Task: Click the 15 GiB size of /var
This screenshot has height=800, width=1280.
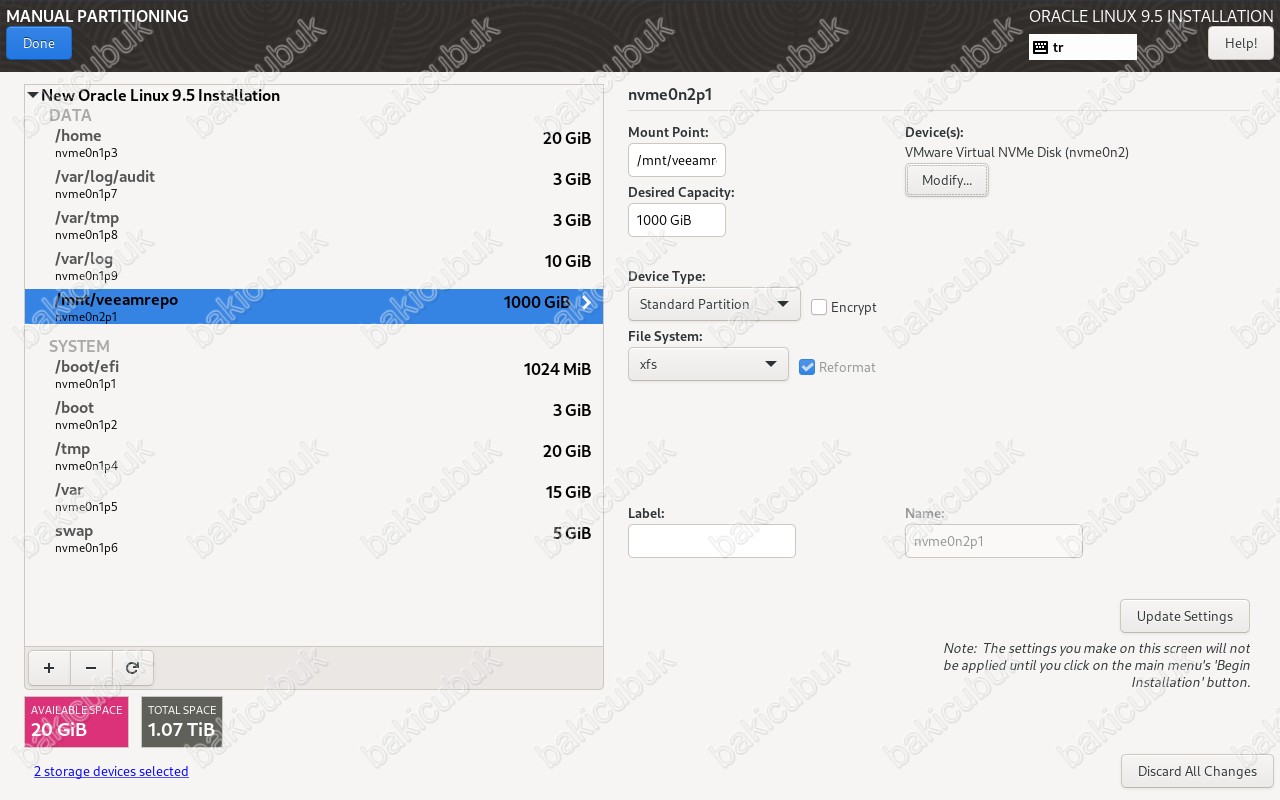Action: coord(567,492)
